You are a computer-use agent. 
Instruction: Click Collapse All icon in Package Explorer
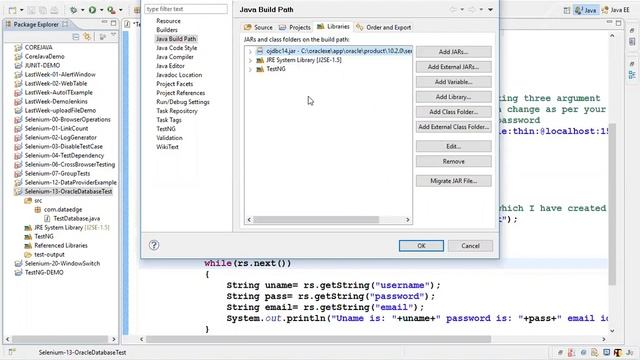(x=76, y=37)
